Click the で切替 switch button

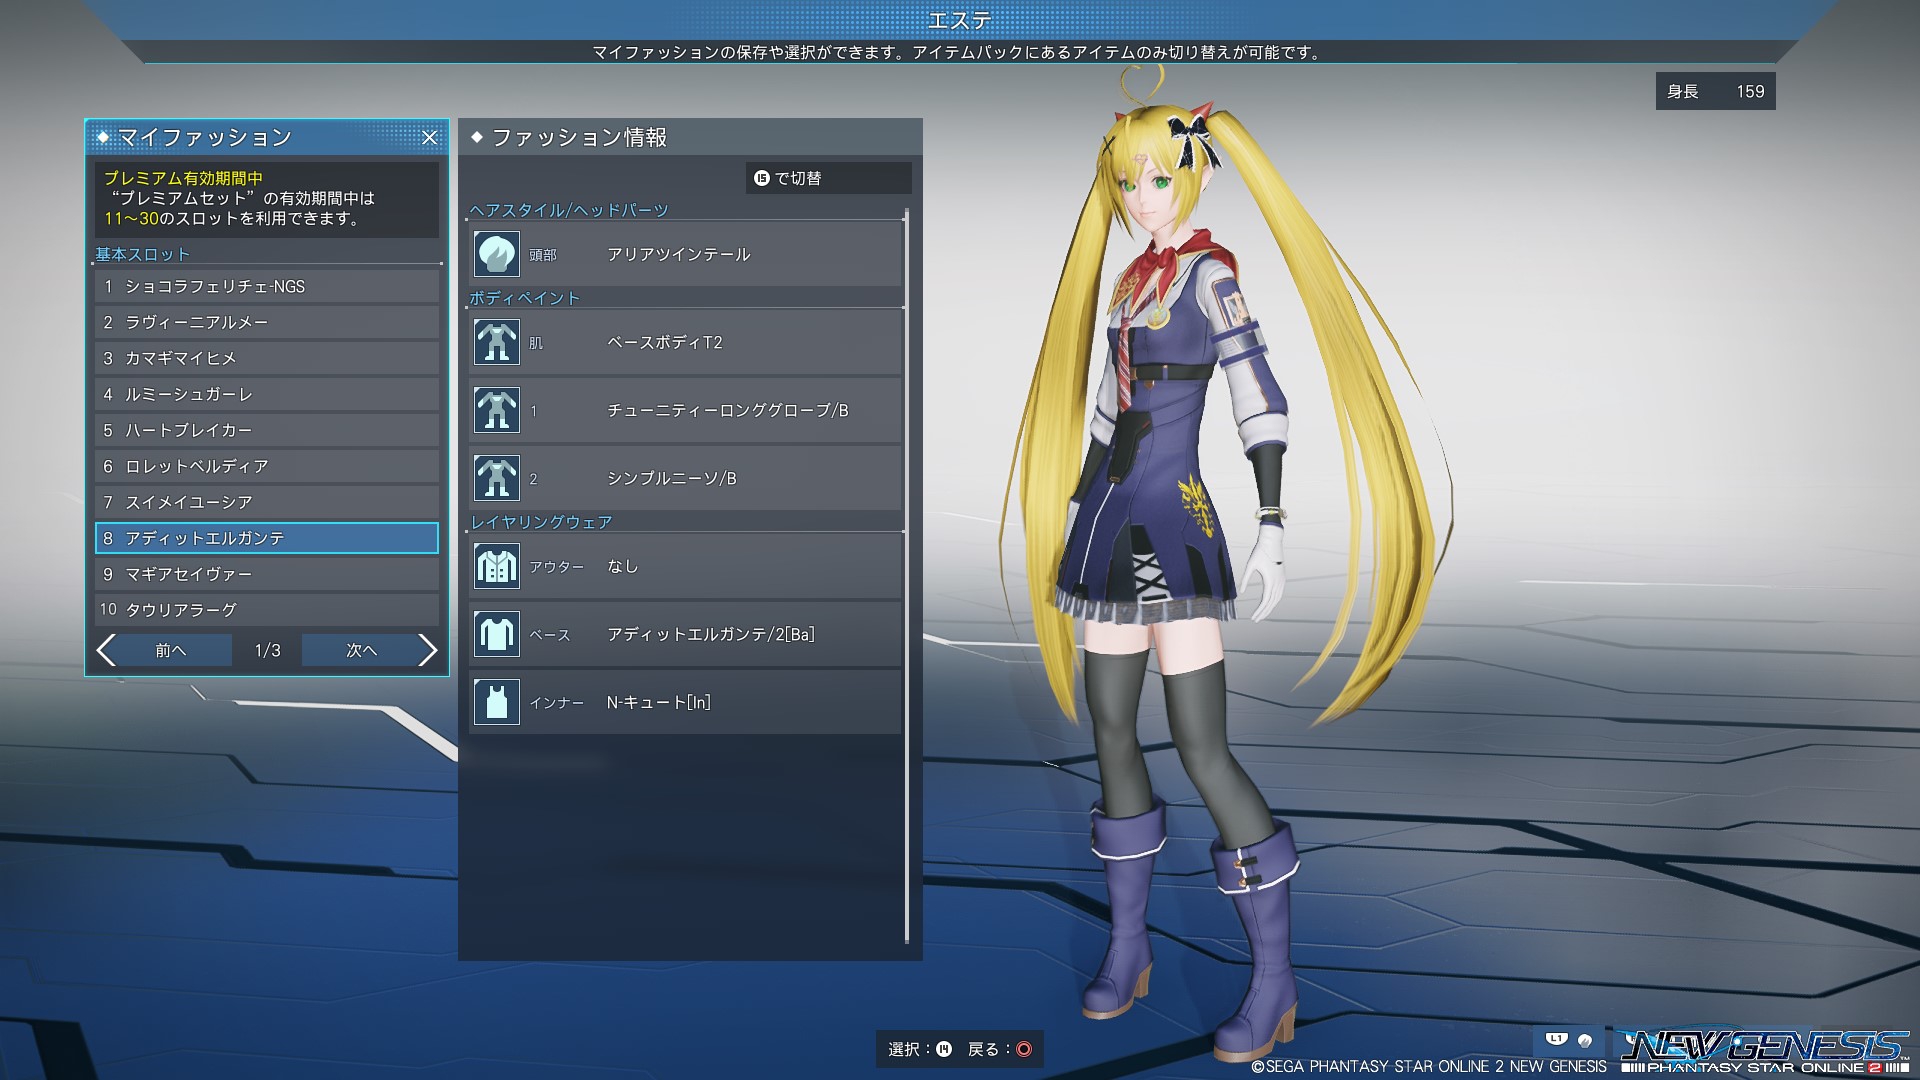coord(828,178)
